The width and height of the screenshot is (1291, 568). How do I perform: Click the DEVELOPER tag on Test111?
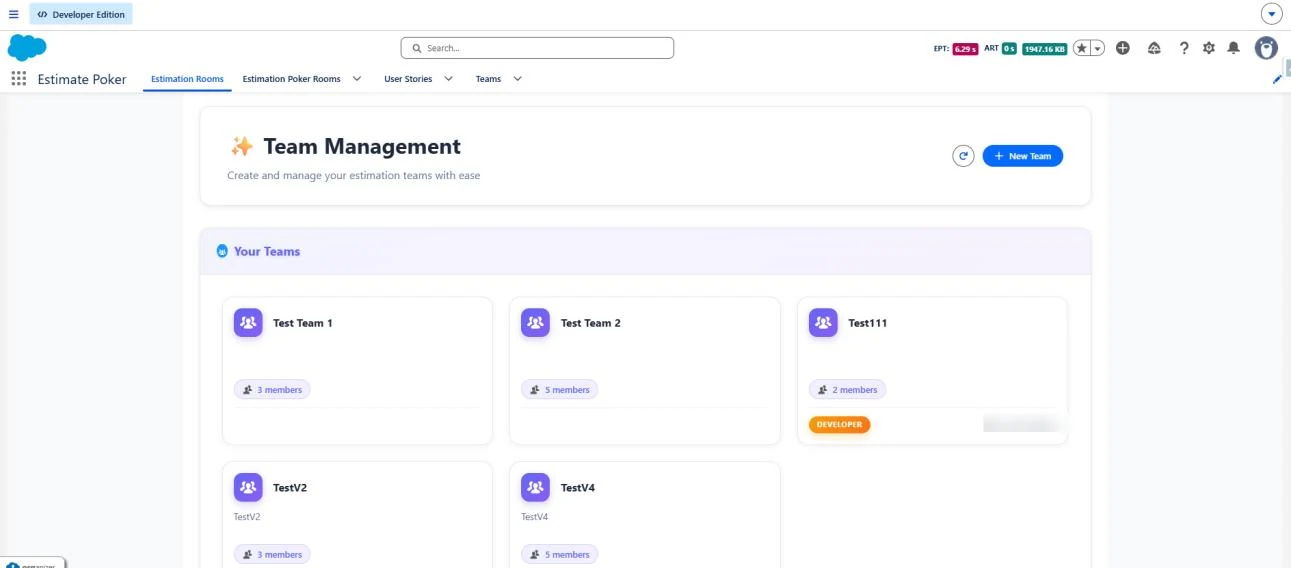[840, 424]
